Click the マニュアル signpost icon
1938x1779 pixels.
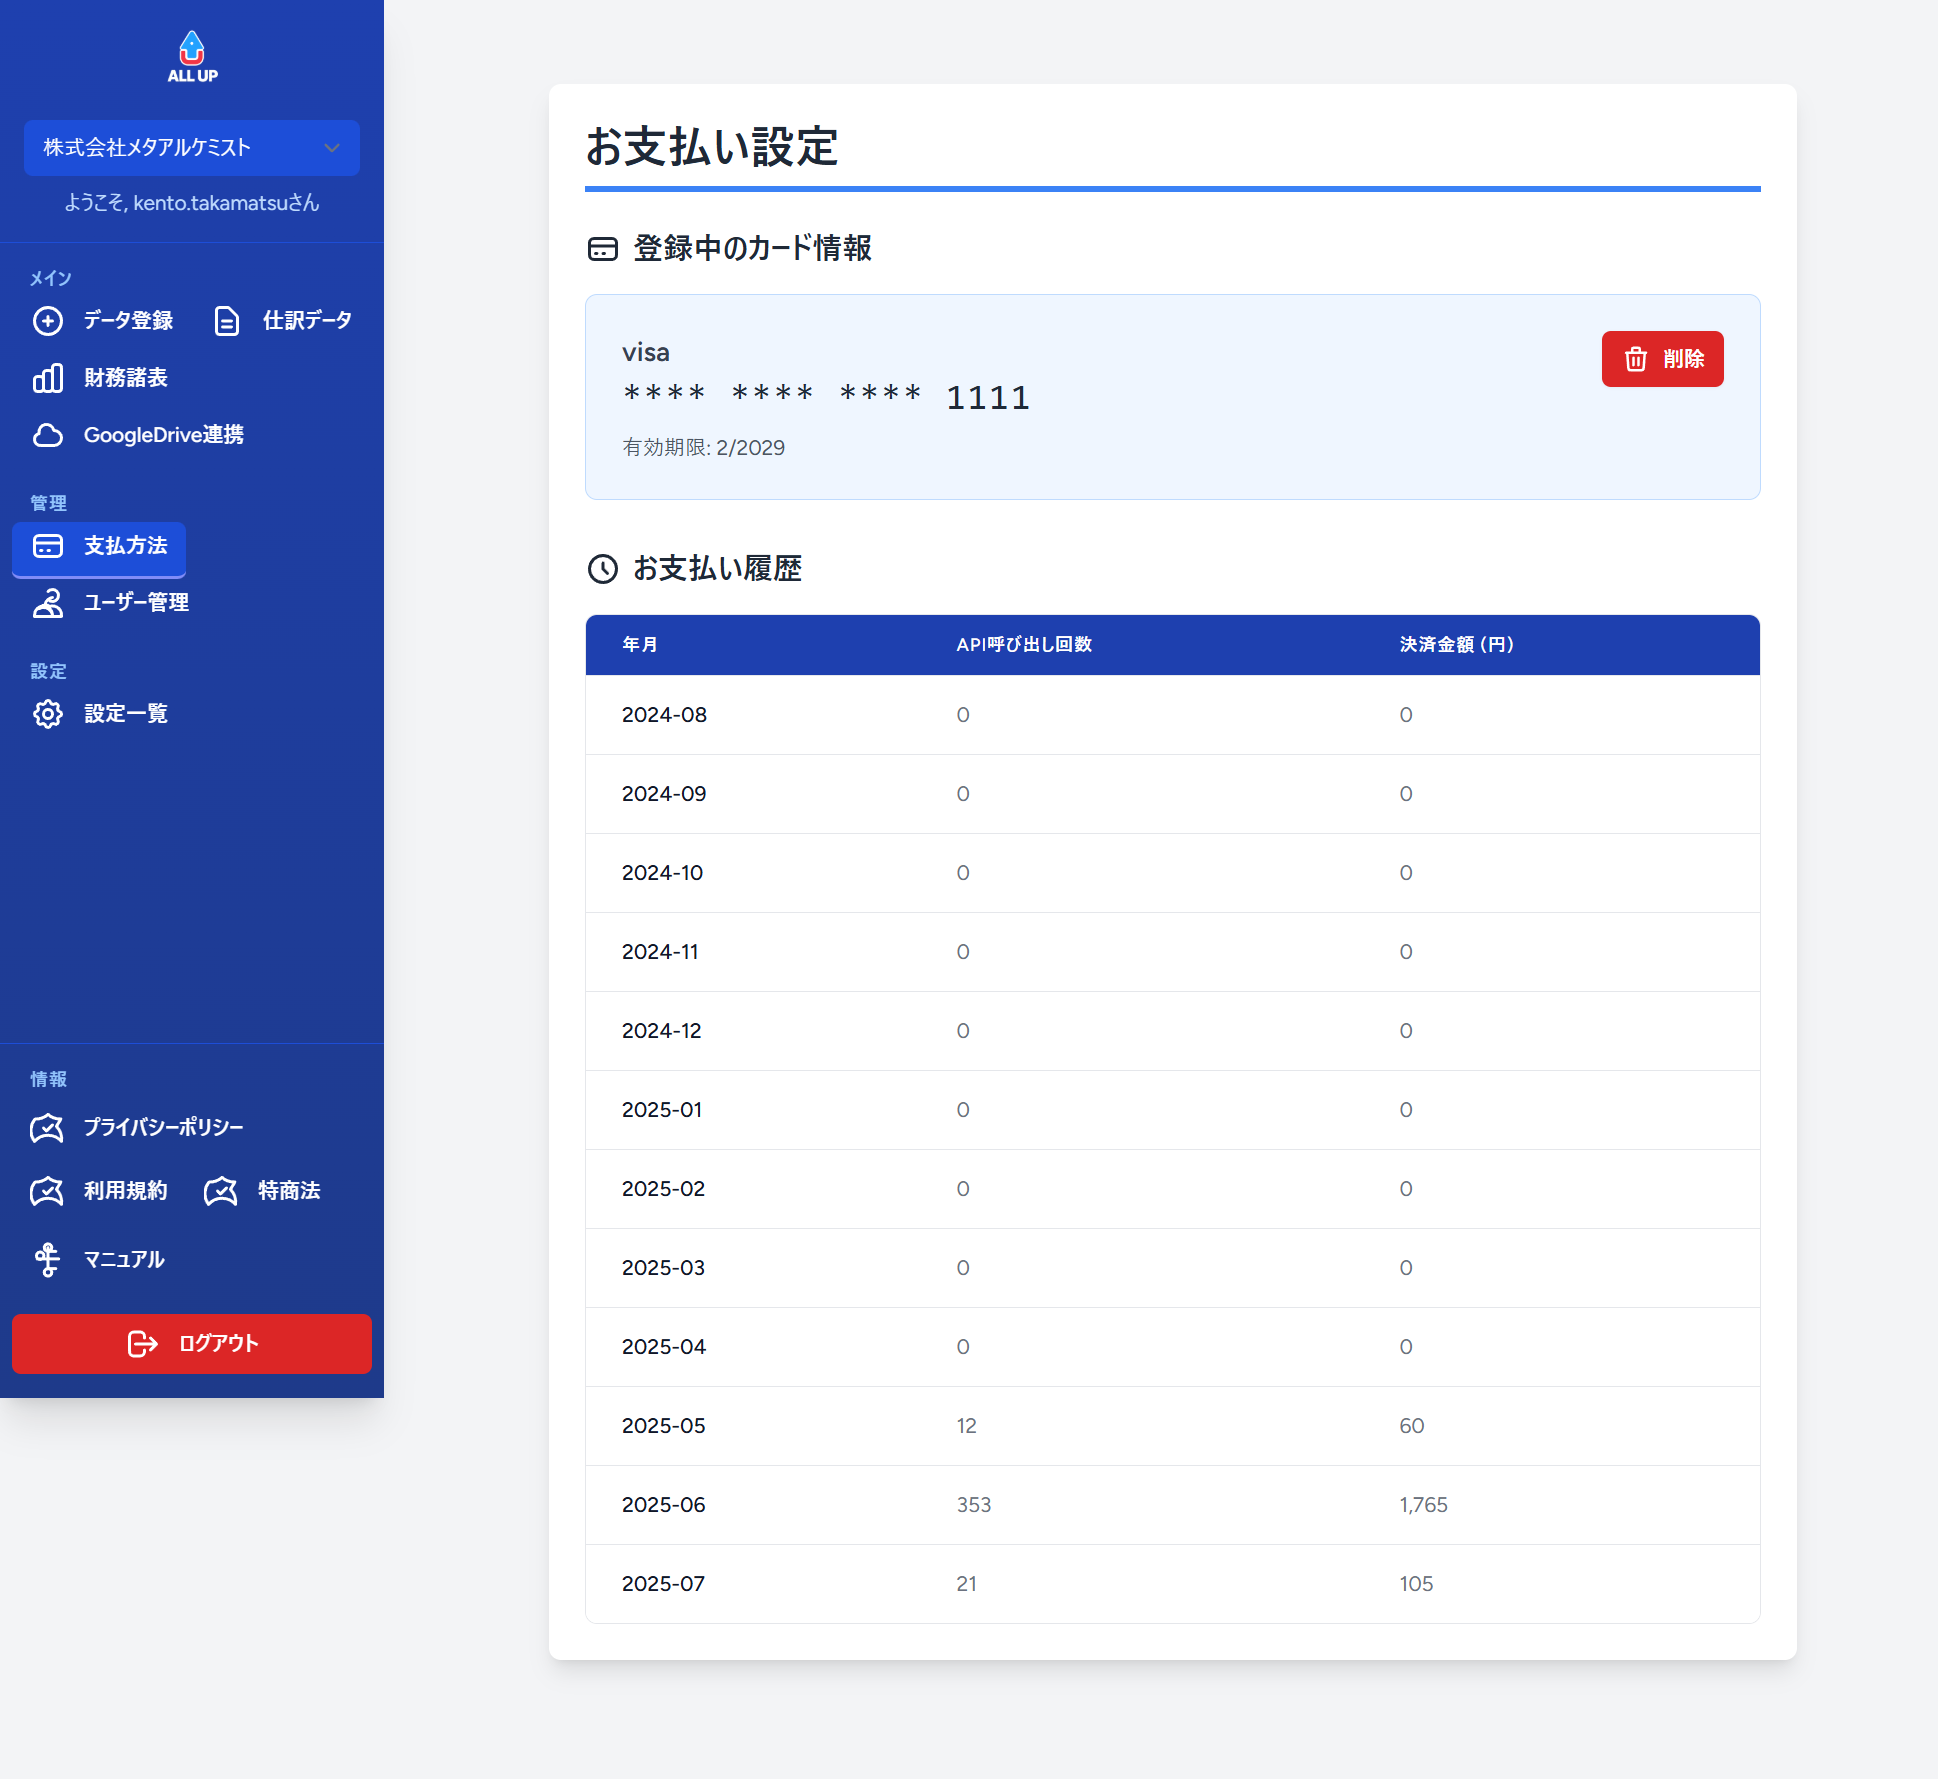[x=47, y=1260]
